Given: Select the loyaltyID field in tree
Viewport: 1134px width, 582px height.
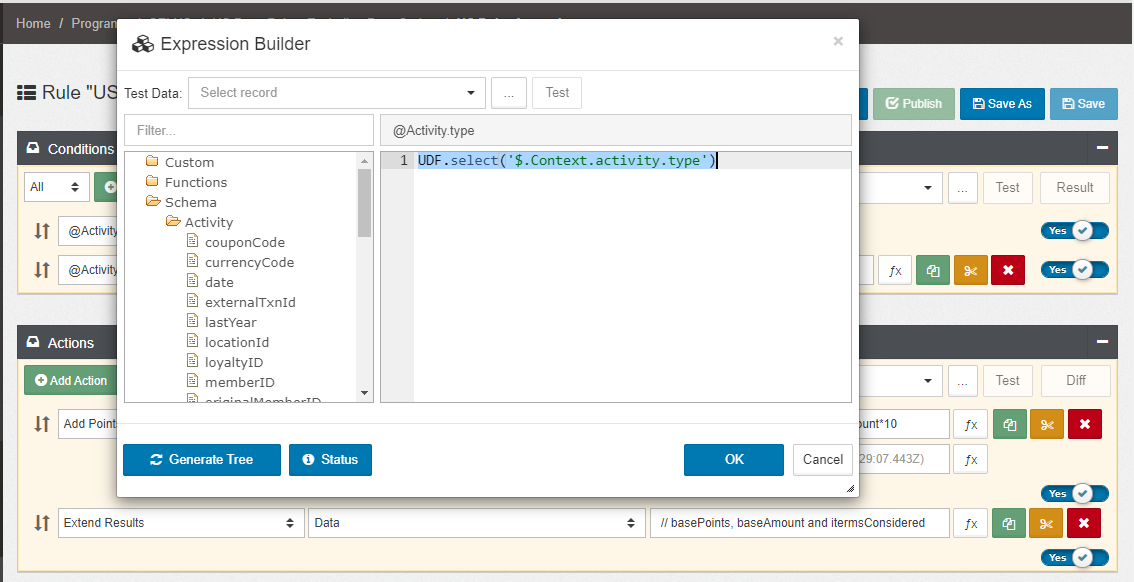Looking at the screenshot, I should coord(233,362).
